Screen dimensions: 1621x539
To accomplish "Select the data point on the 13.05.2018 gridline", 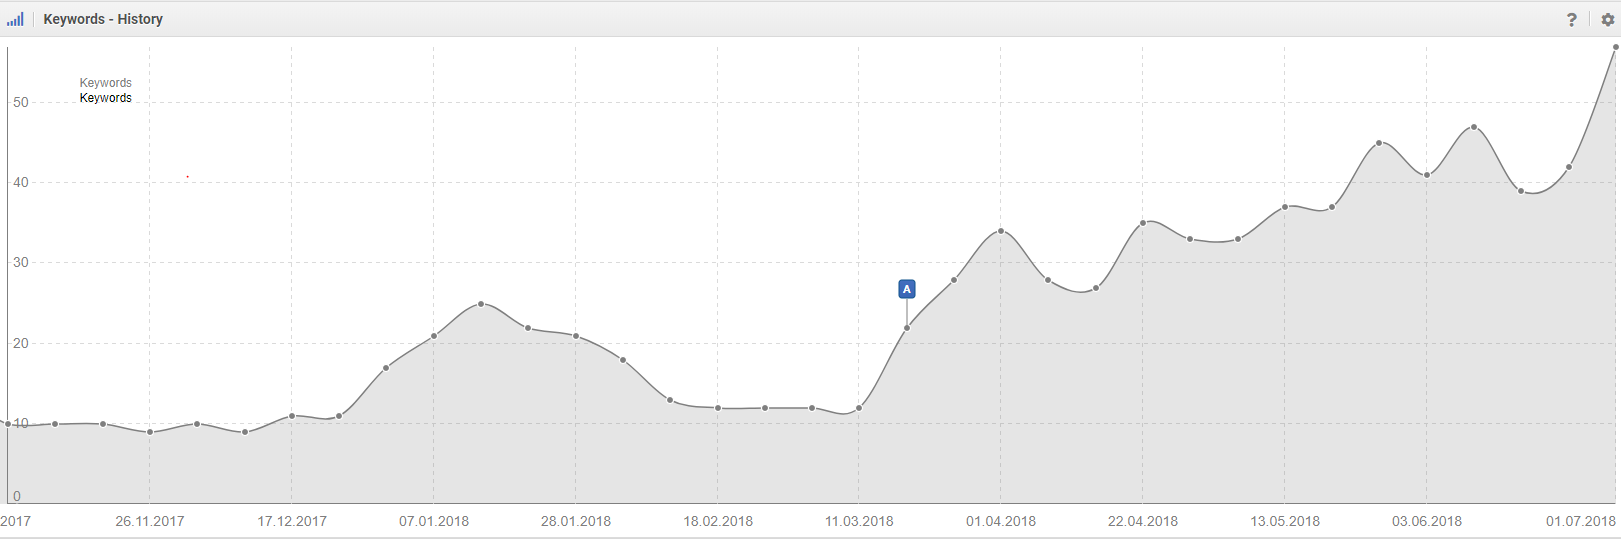I will pyautogui.click(x=1285, y=207).
